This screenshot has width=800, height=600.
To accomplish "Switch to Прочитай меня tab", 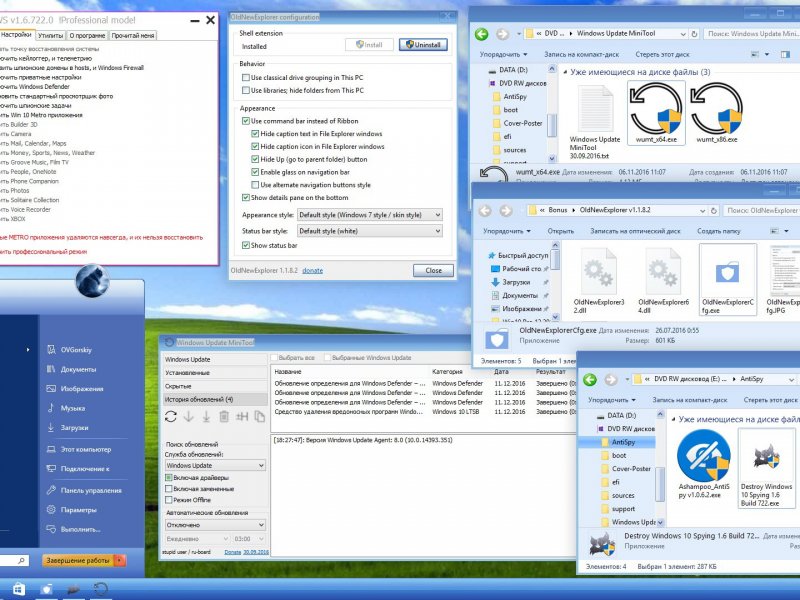I will (x=133, y=36).
